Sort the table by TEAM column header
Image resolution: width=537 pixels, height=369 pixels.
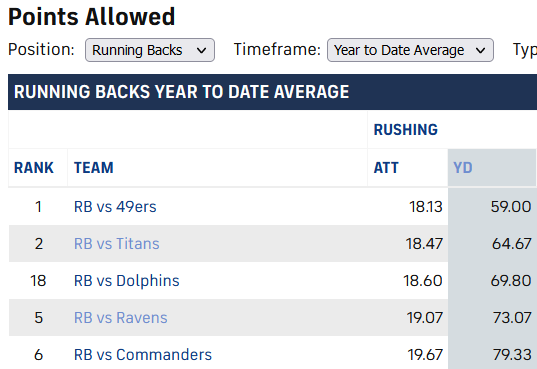[93, 168]
